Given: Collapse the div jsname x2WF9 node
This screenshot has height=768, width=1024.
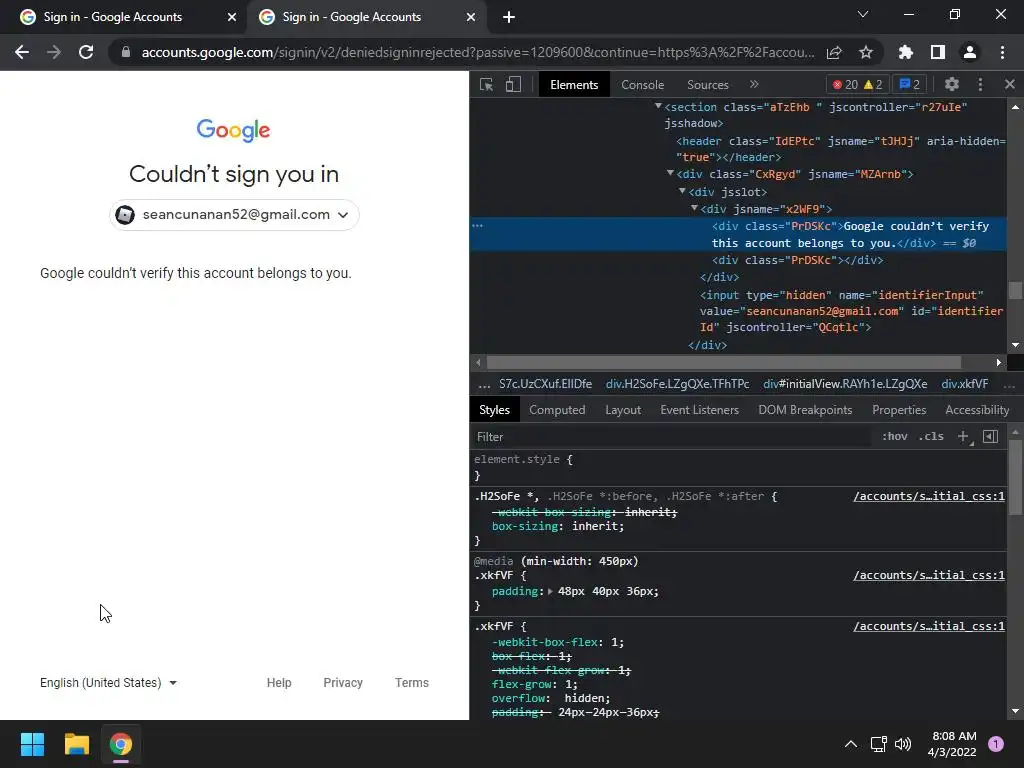Looking at the screenshot, I should tap(694, 208).
